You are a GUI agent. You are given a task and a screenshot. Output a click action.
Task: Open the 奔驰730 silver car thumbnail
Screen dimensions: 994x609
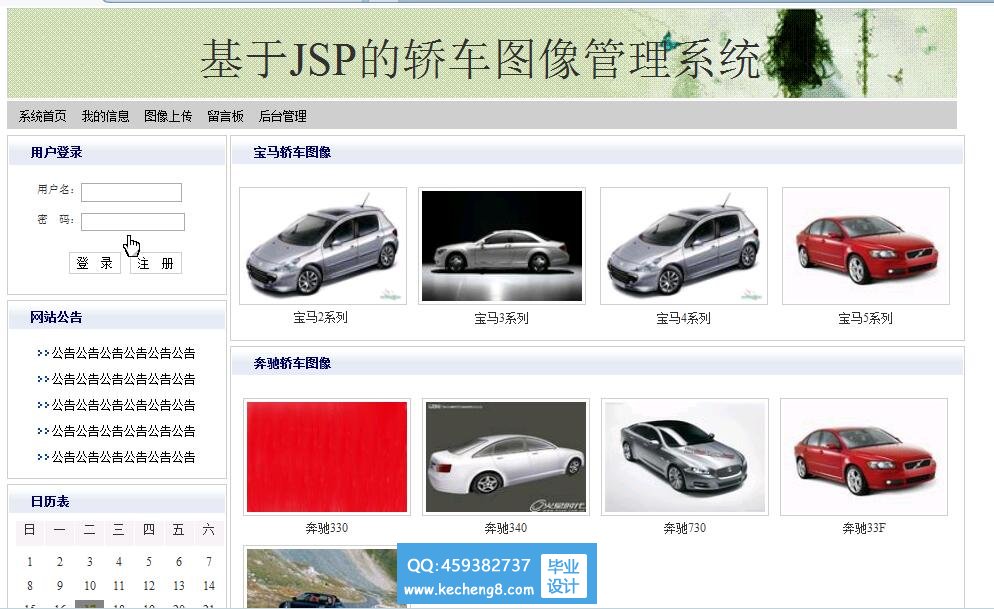coord(685,457)
